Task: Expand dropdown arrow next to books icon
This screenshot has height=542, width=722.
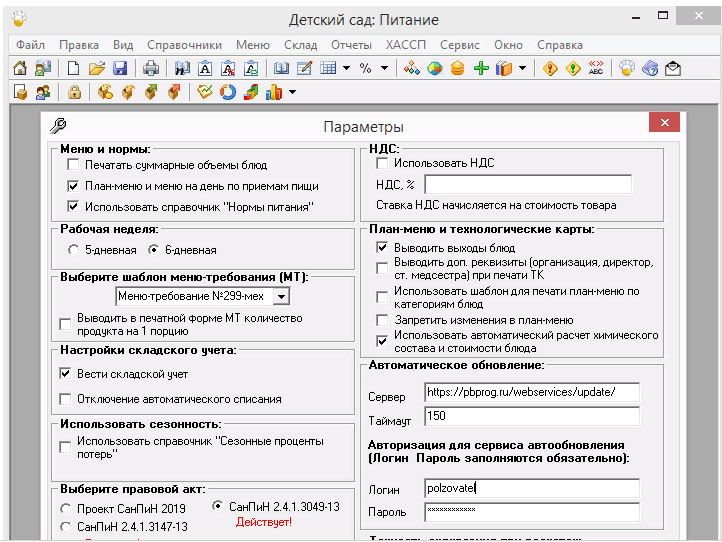Action: [x=522, y=69]
